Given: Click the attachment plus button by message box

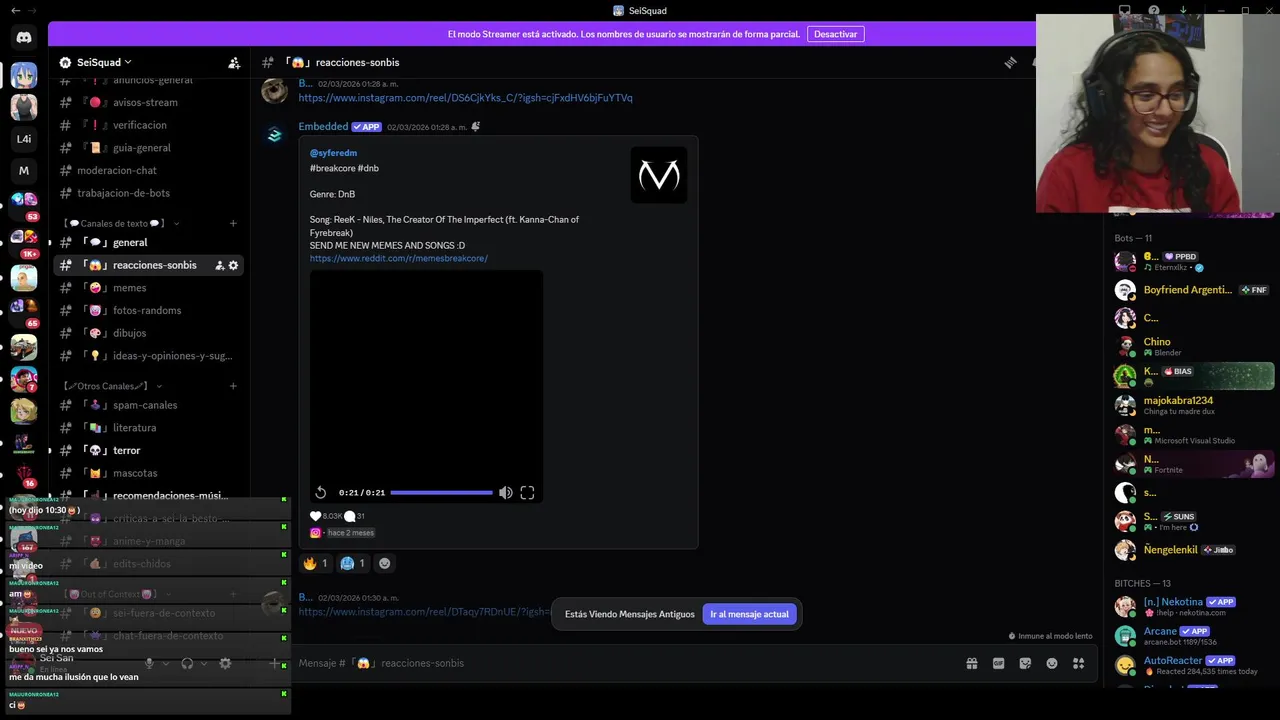Looking at the screenshot, I should pyautogui.click(x=275, y=663).
